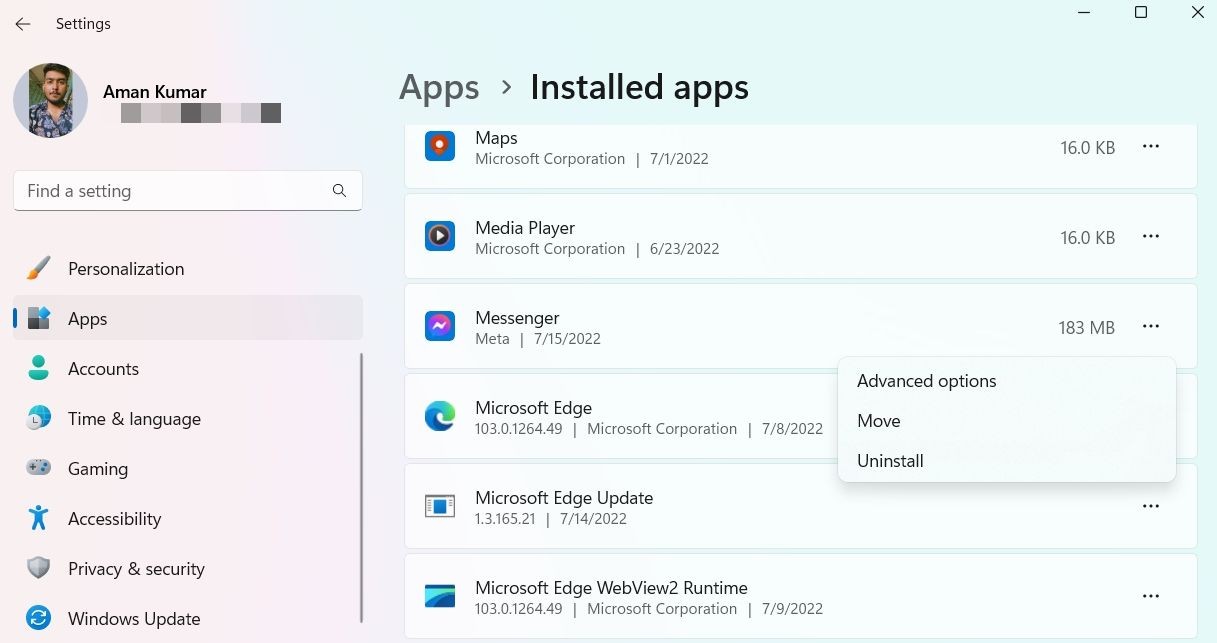Click the Edge WebView2 Runtime icon
Screen dimensions: 1217x643
[x=440, y=597]
